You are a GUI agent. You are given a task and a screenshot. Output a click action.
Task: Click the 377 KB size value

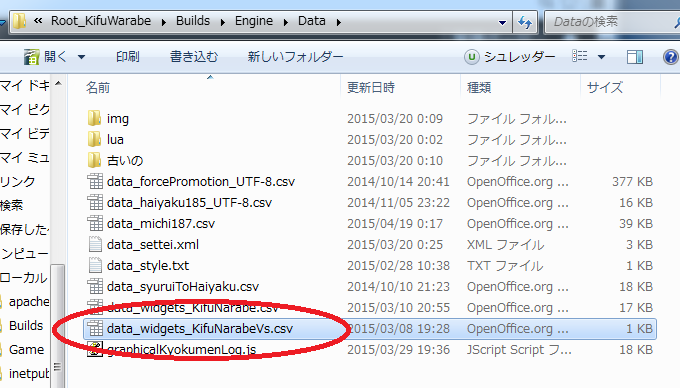(x=632, y=181)
